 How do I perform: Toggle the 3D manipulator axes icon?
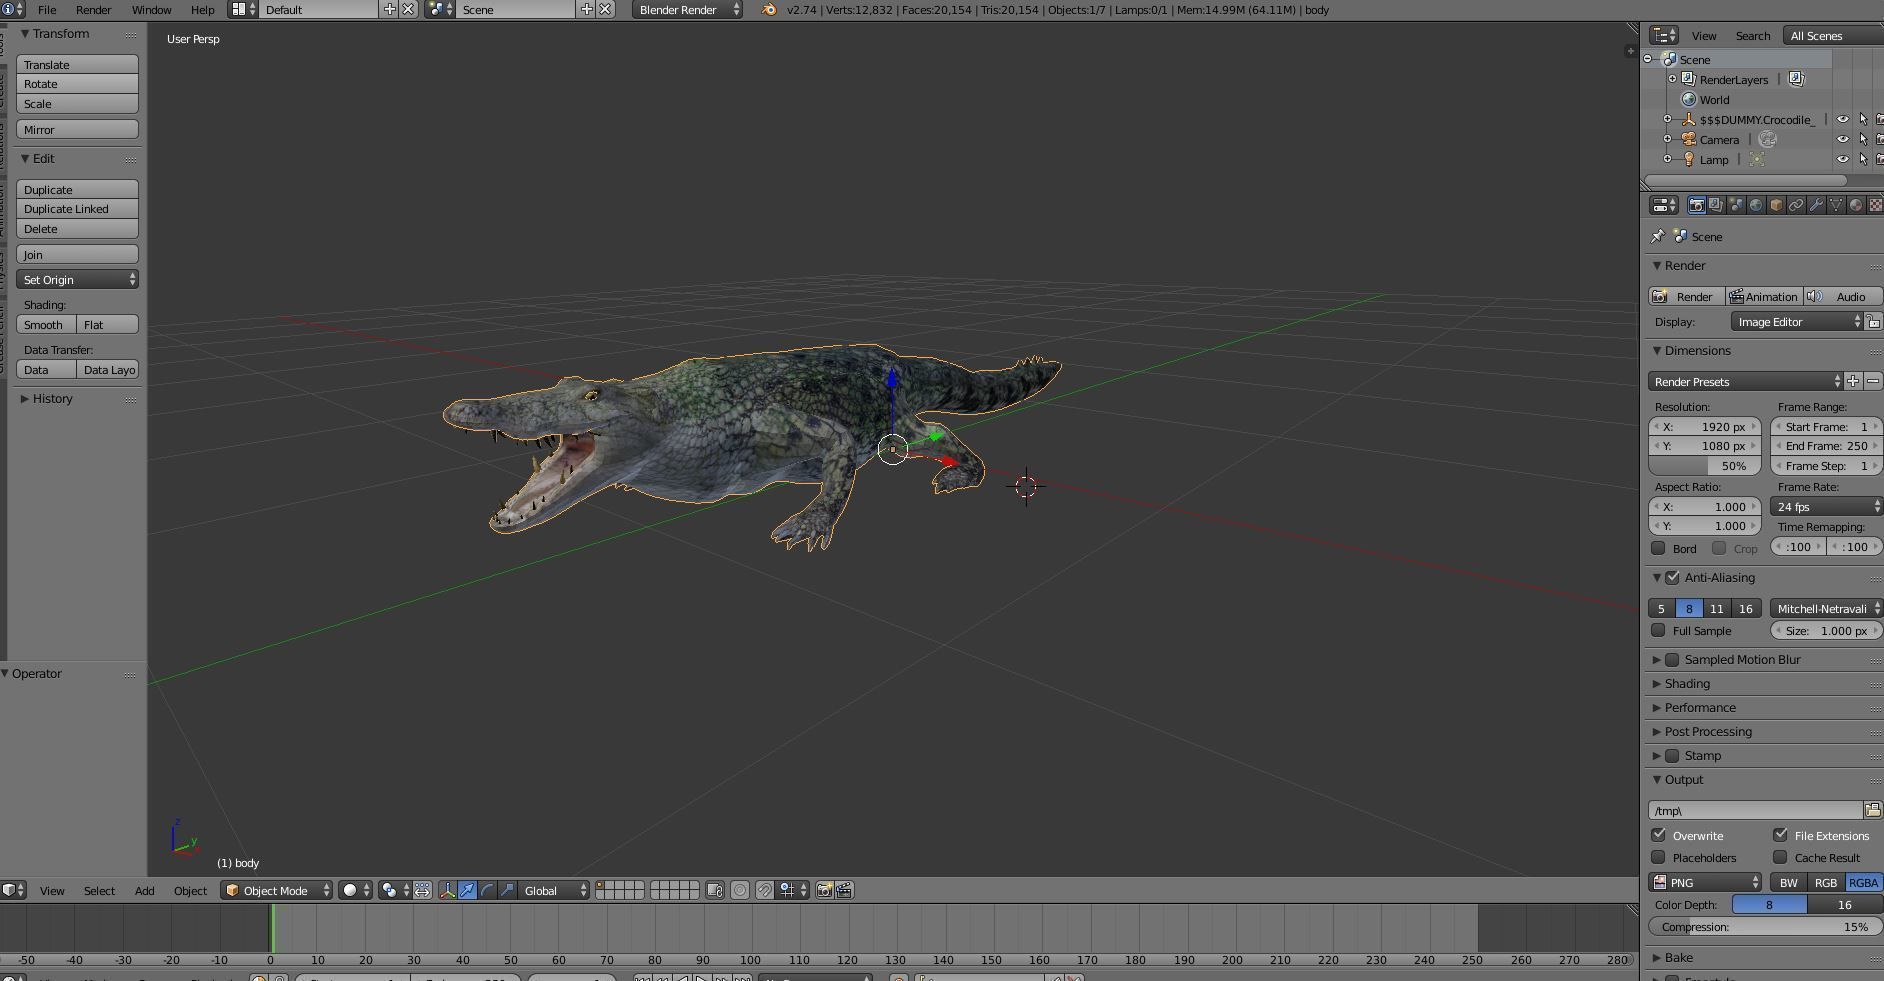[447, 890]
